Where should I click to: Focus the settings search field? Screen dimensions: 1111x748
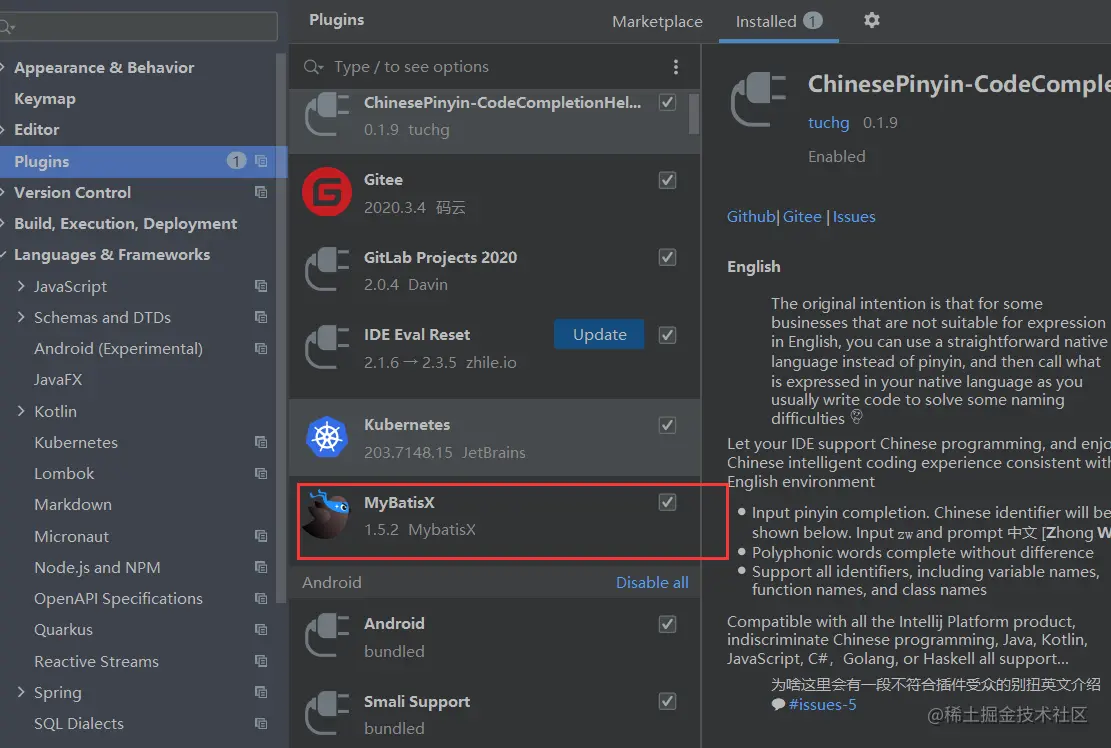pyautogui.click(x=138, y=26)
